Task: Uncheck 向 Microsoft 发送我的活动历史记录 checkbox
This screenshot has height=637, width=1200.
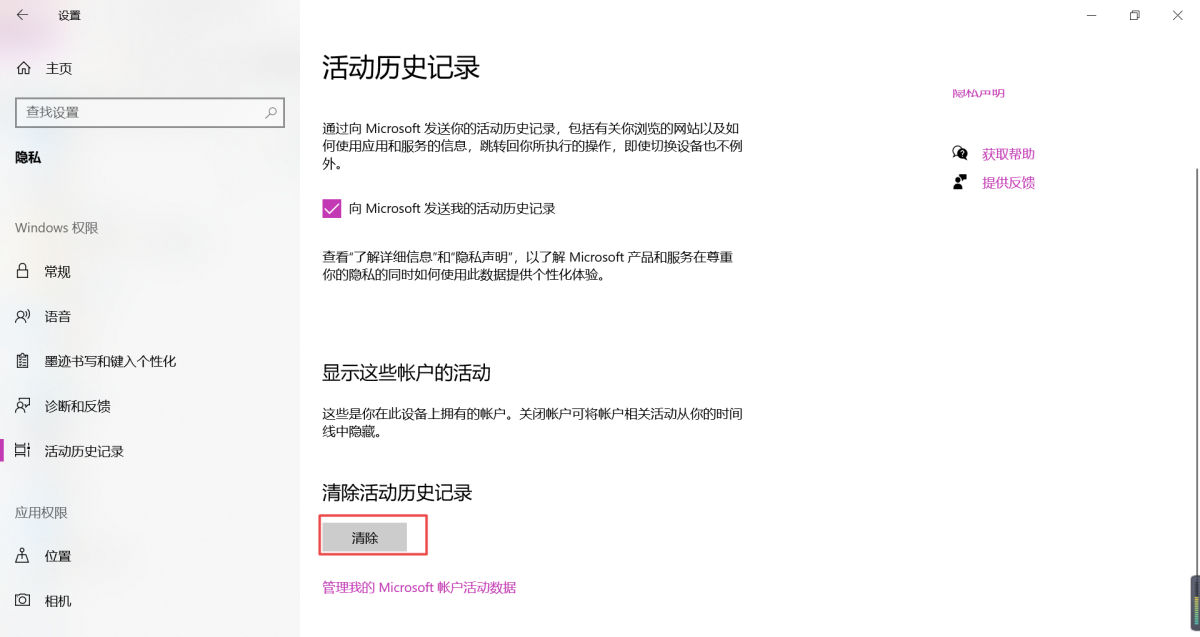Action: pos(332,208)
